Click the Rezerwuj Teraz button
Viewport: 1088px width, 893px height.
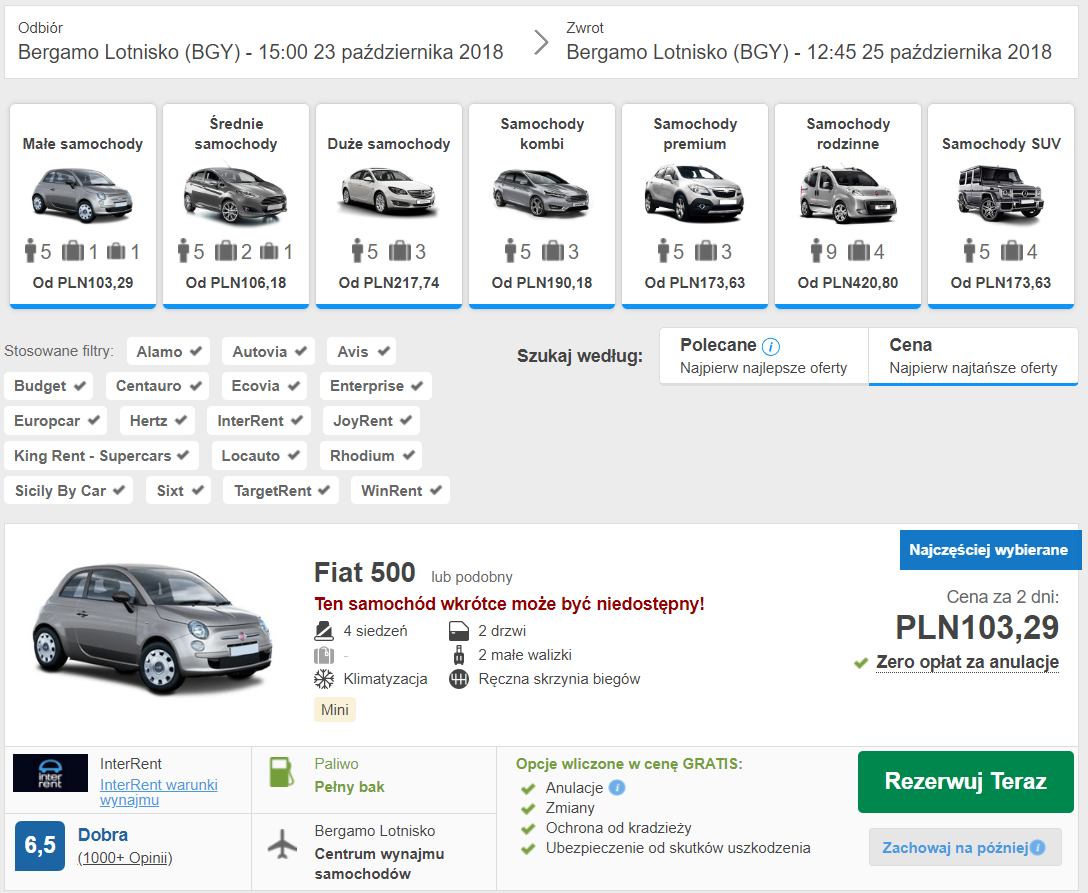pyautogui.click(x=965, y=781)
